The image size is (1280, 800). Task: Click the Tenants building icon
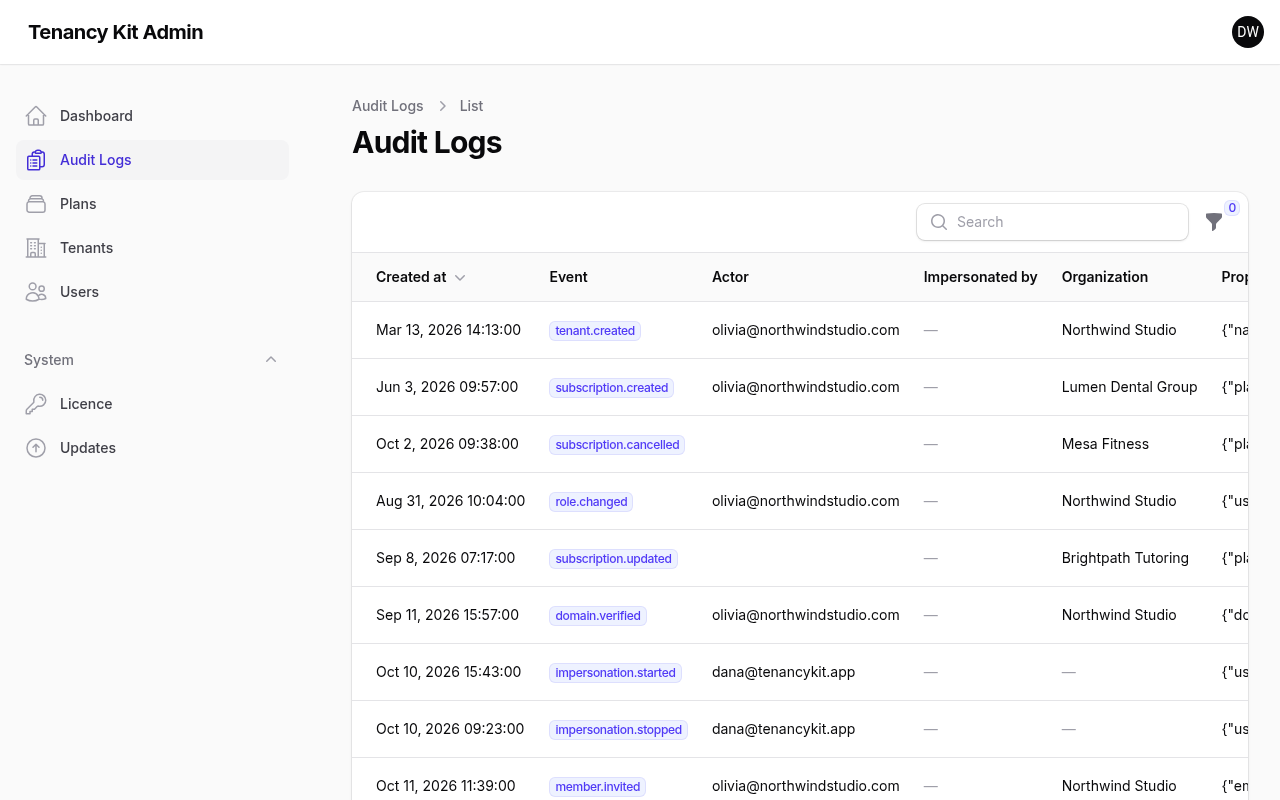36,248
